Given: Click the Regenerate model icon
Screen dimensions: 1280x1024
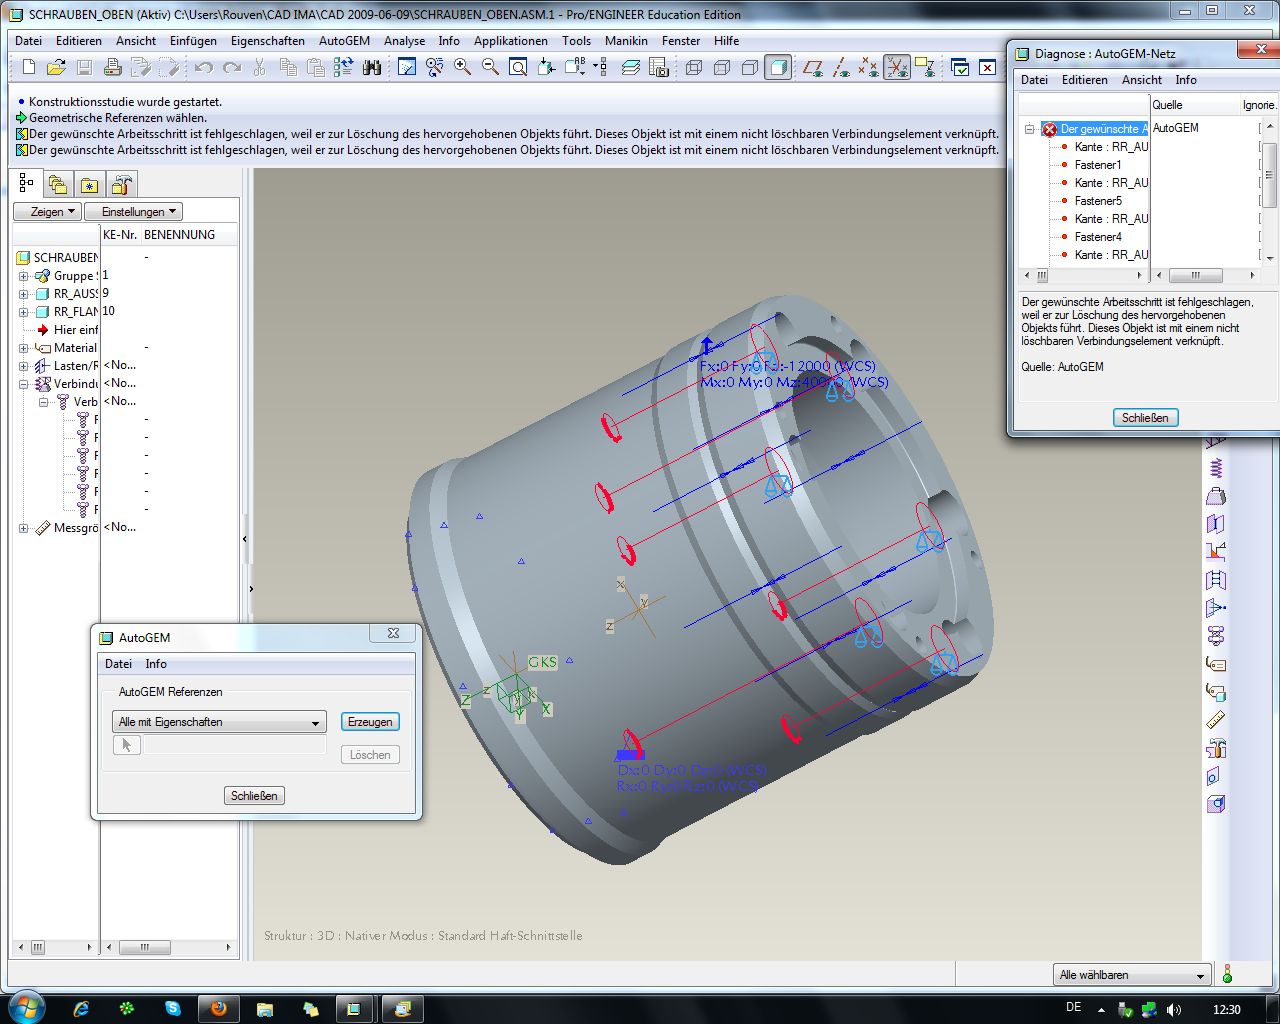Looking at the screenshot, I should pos(344,67).
